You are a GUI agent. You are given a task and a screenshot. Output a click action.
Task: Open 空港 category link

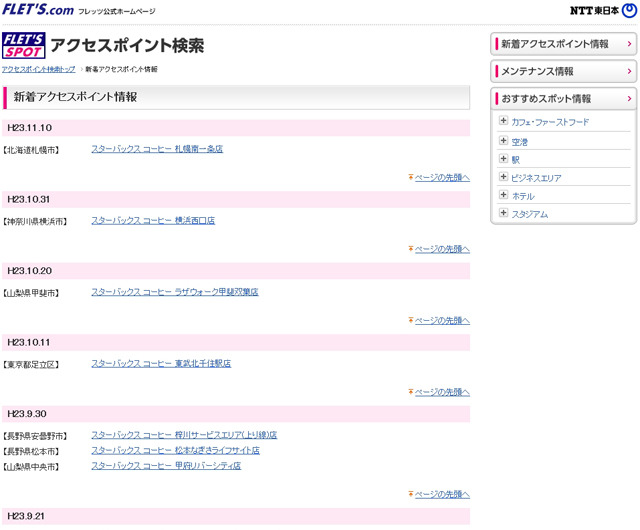point(519,142)
